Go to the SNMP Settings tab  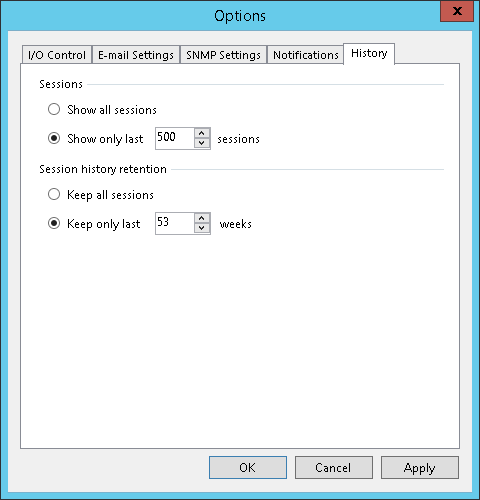point(223,55)
